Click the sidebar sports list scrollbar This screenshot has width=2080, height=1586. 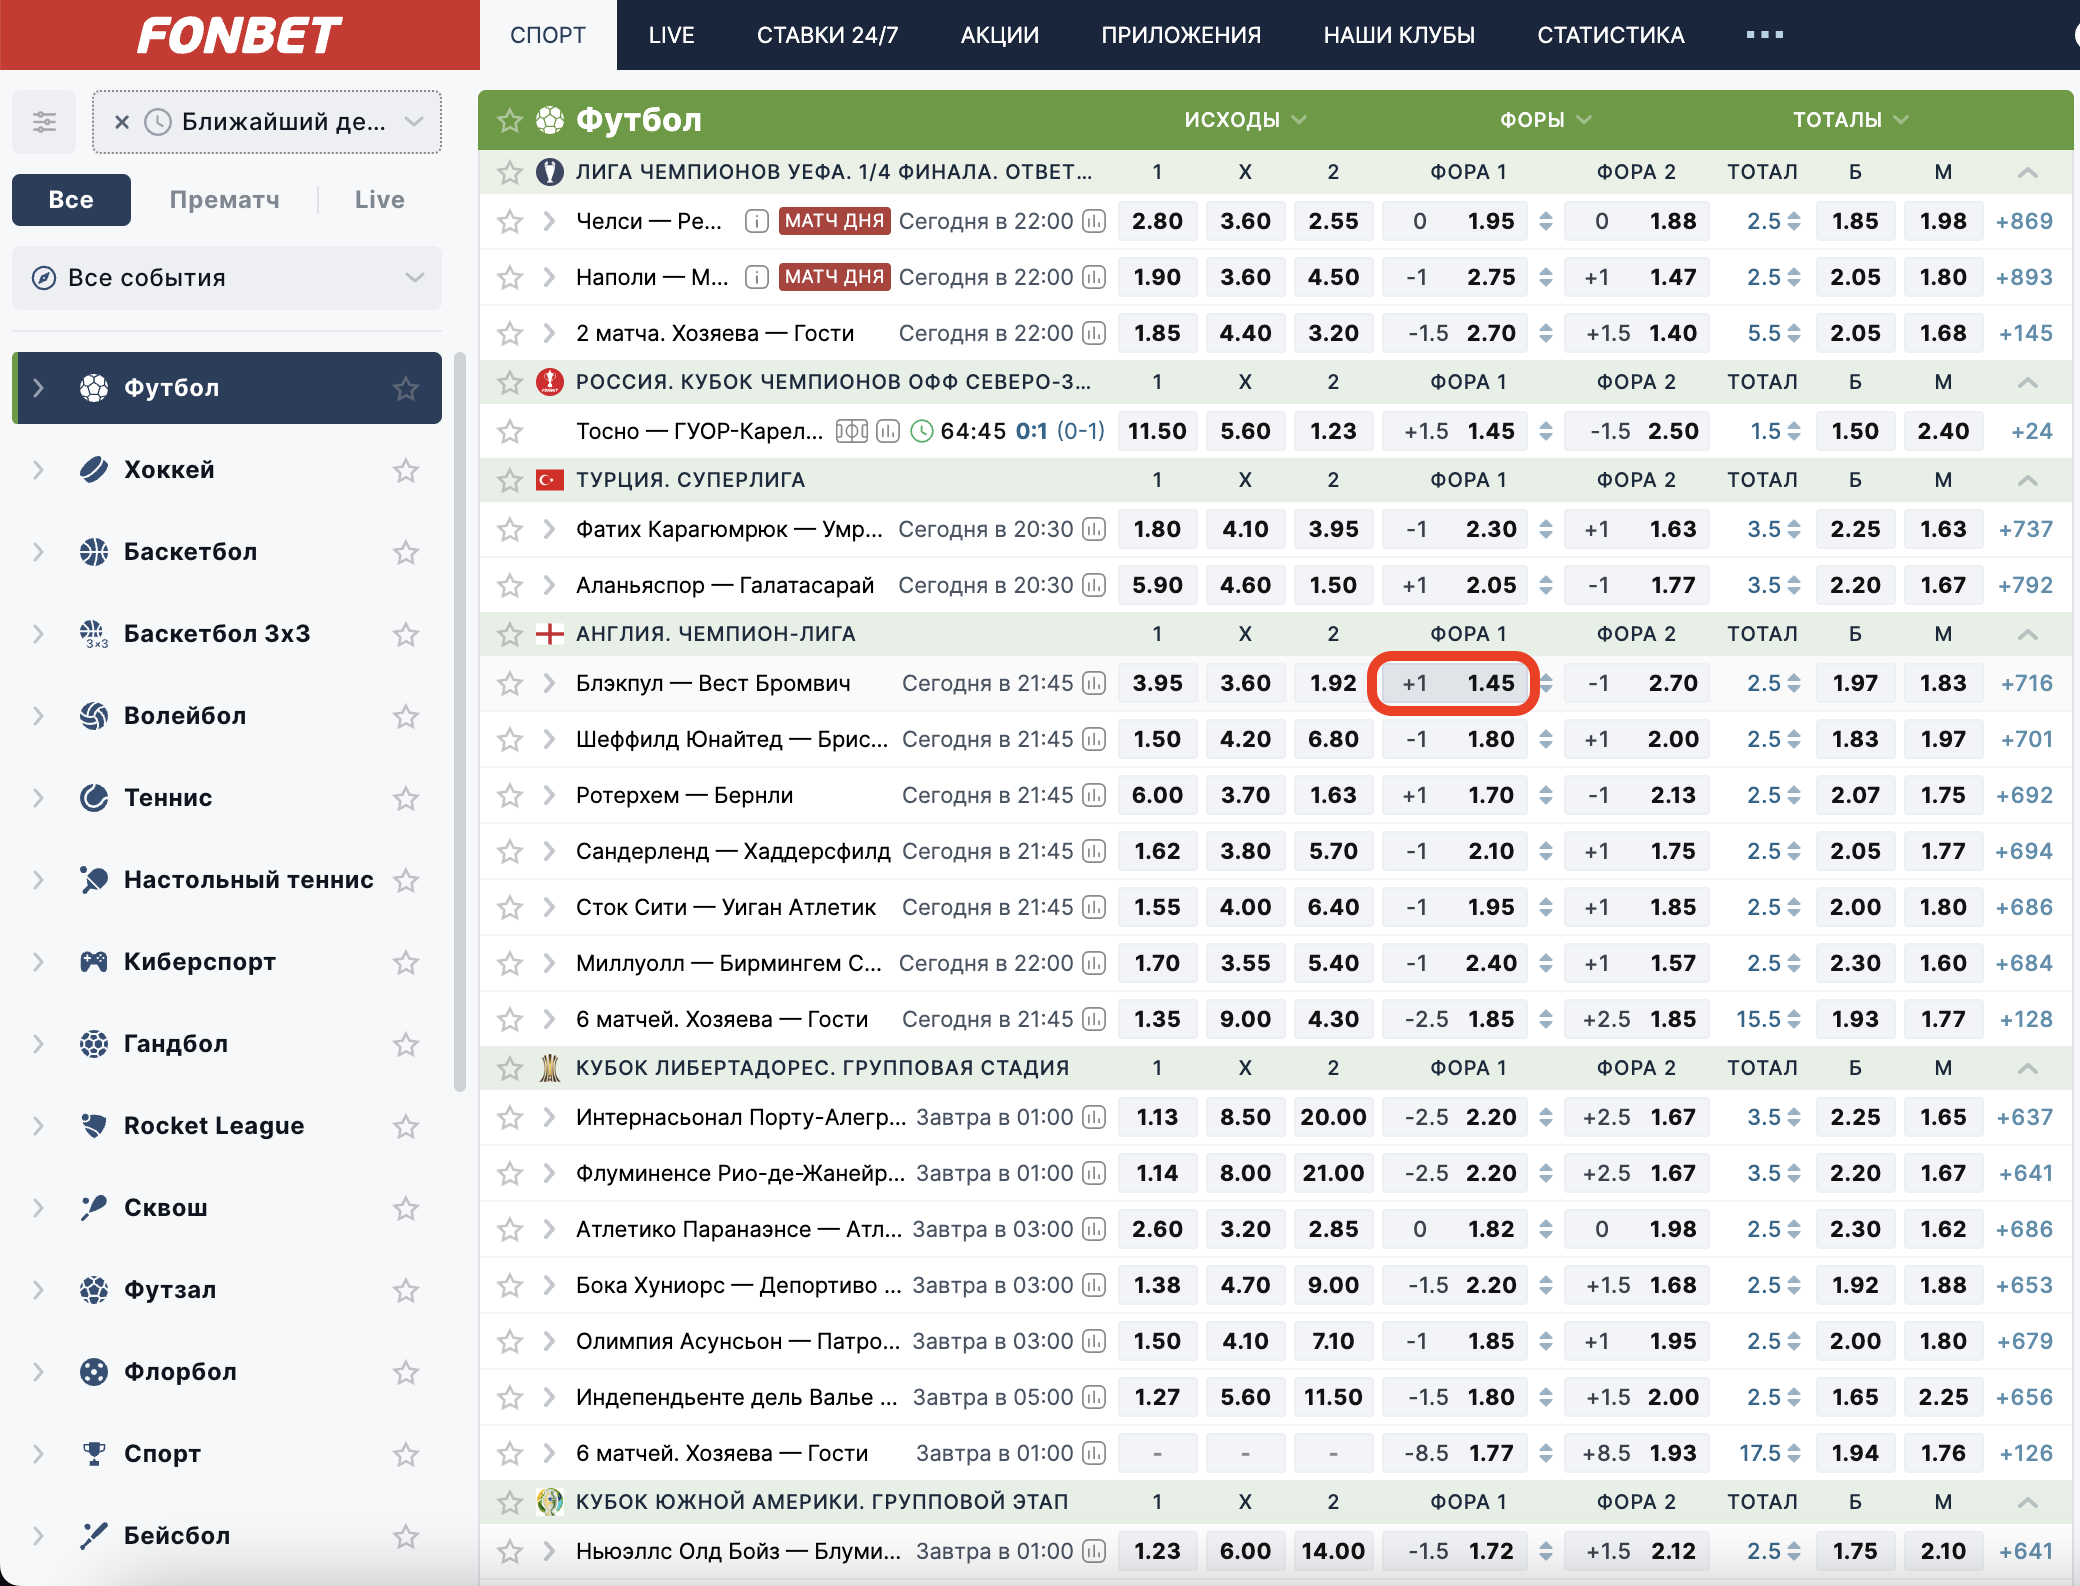click(460, 720)
